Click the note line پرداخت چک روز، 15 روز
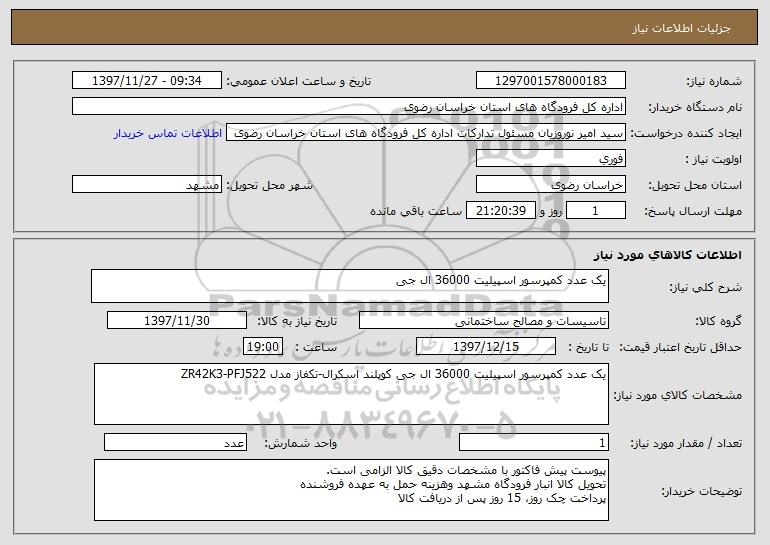This screenshot has width=770, height=545. click(x=502, y=498)
